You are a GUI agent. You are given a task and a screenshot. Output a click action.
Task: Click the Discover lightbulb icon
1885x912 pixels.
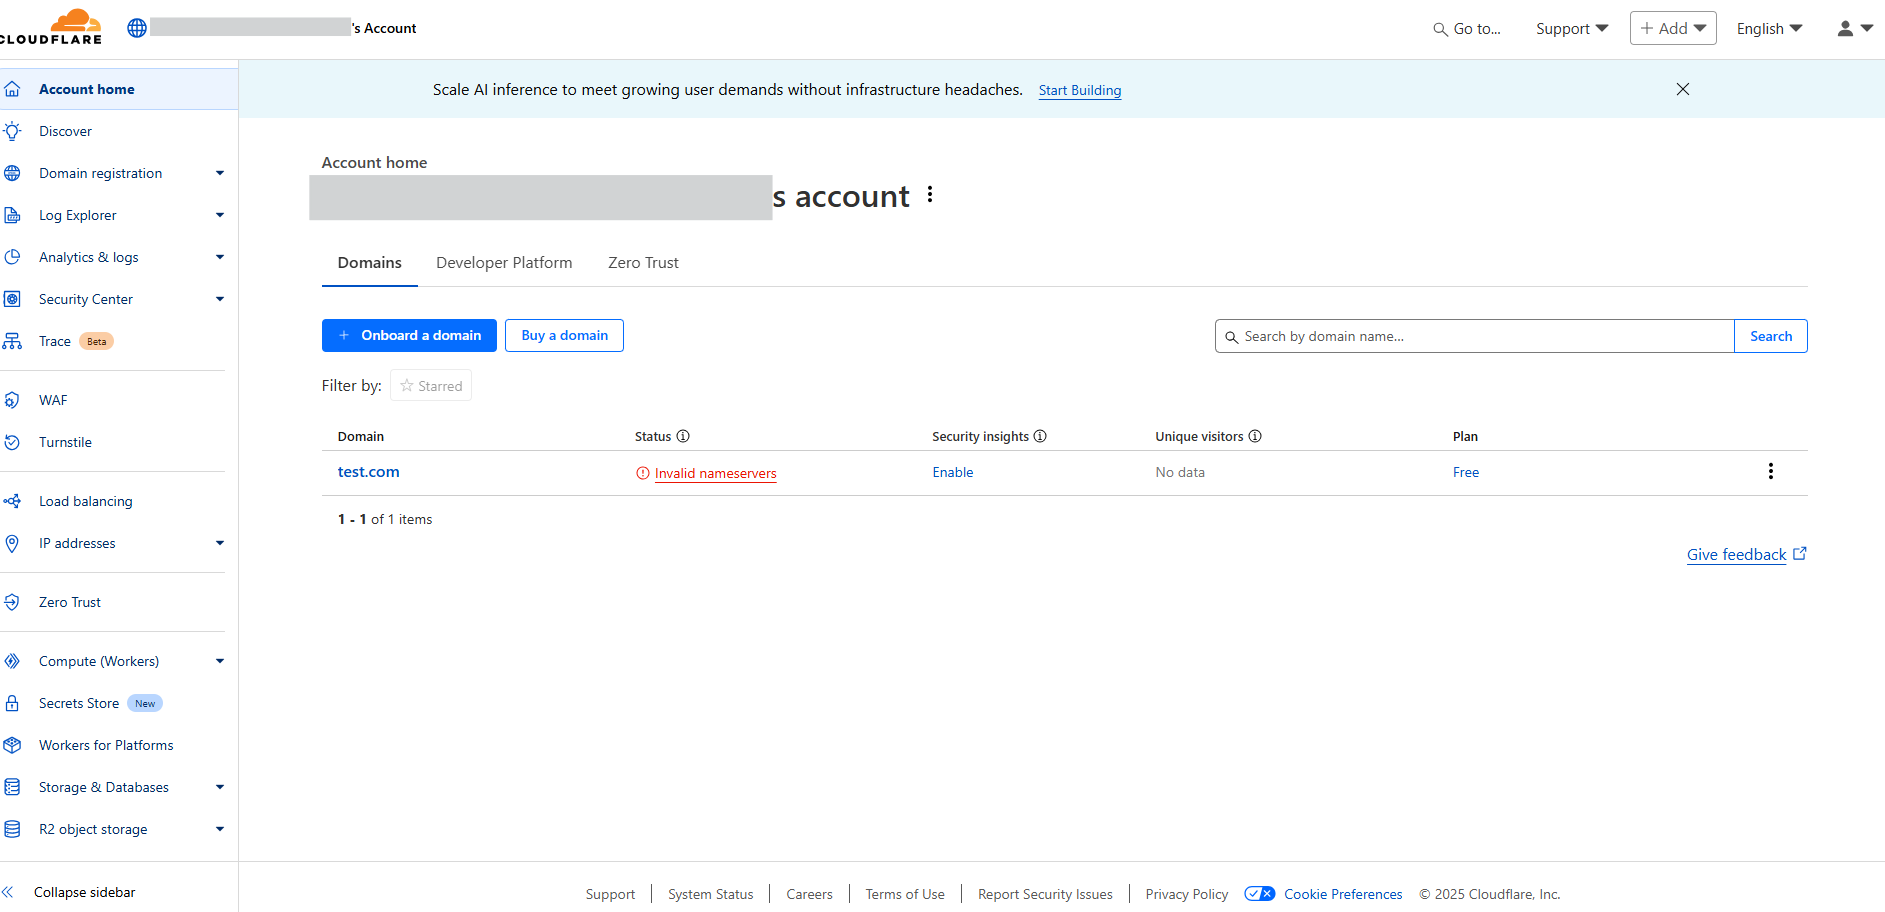(12, 131)
